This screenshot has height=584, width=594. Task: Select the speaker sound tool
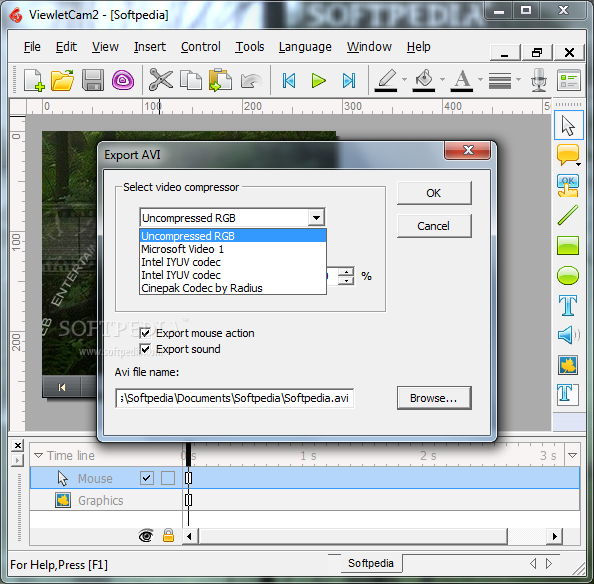pos(568,335)
